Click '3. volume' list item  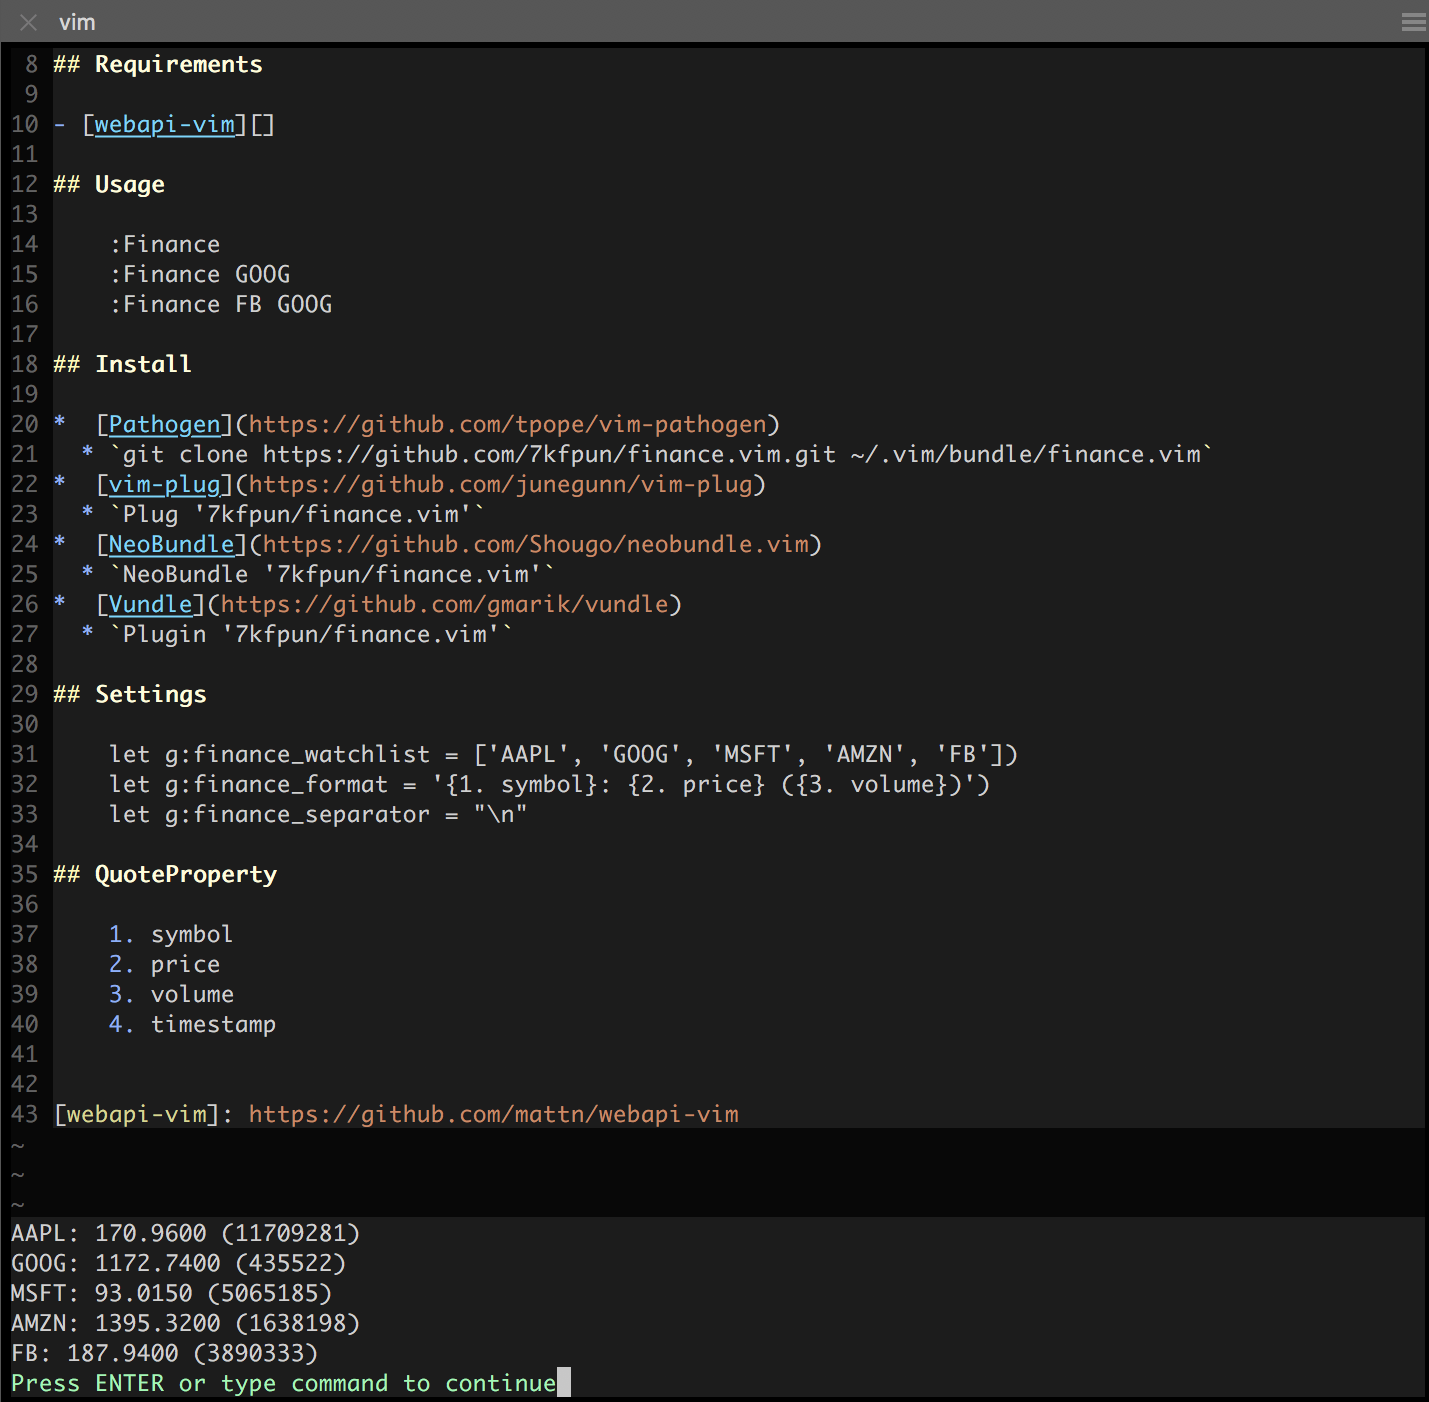(x=172, y=995)
